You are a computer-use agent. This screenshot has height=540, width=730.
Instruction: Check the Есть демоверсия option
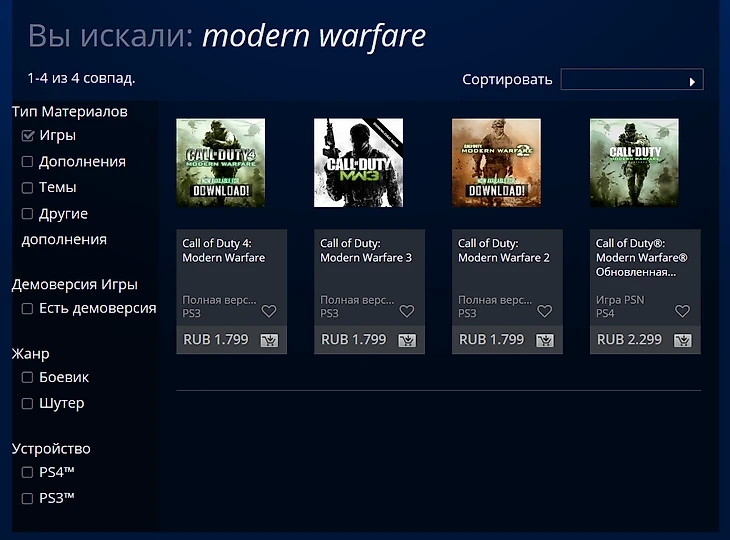pyautogui.click(x=27, y=309)
